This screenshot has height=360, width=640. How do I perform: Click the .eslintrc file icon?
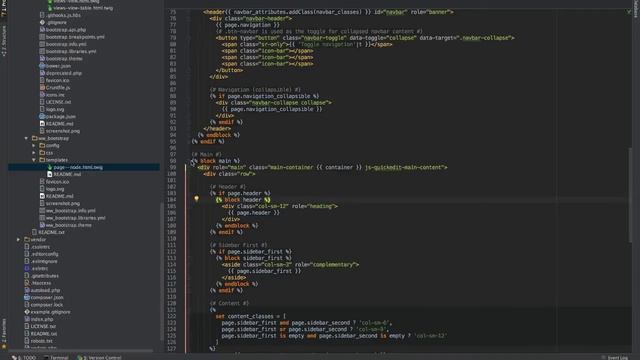[x=27, y=269]
